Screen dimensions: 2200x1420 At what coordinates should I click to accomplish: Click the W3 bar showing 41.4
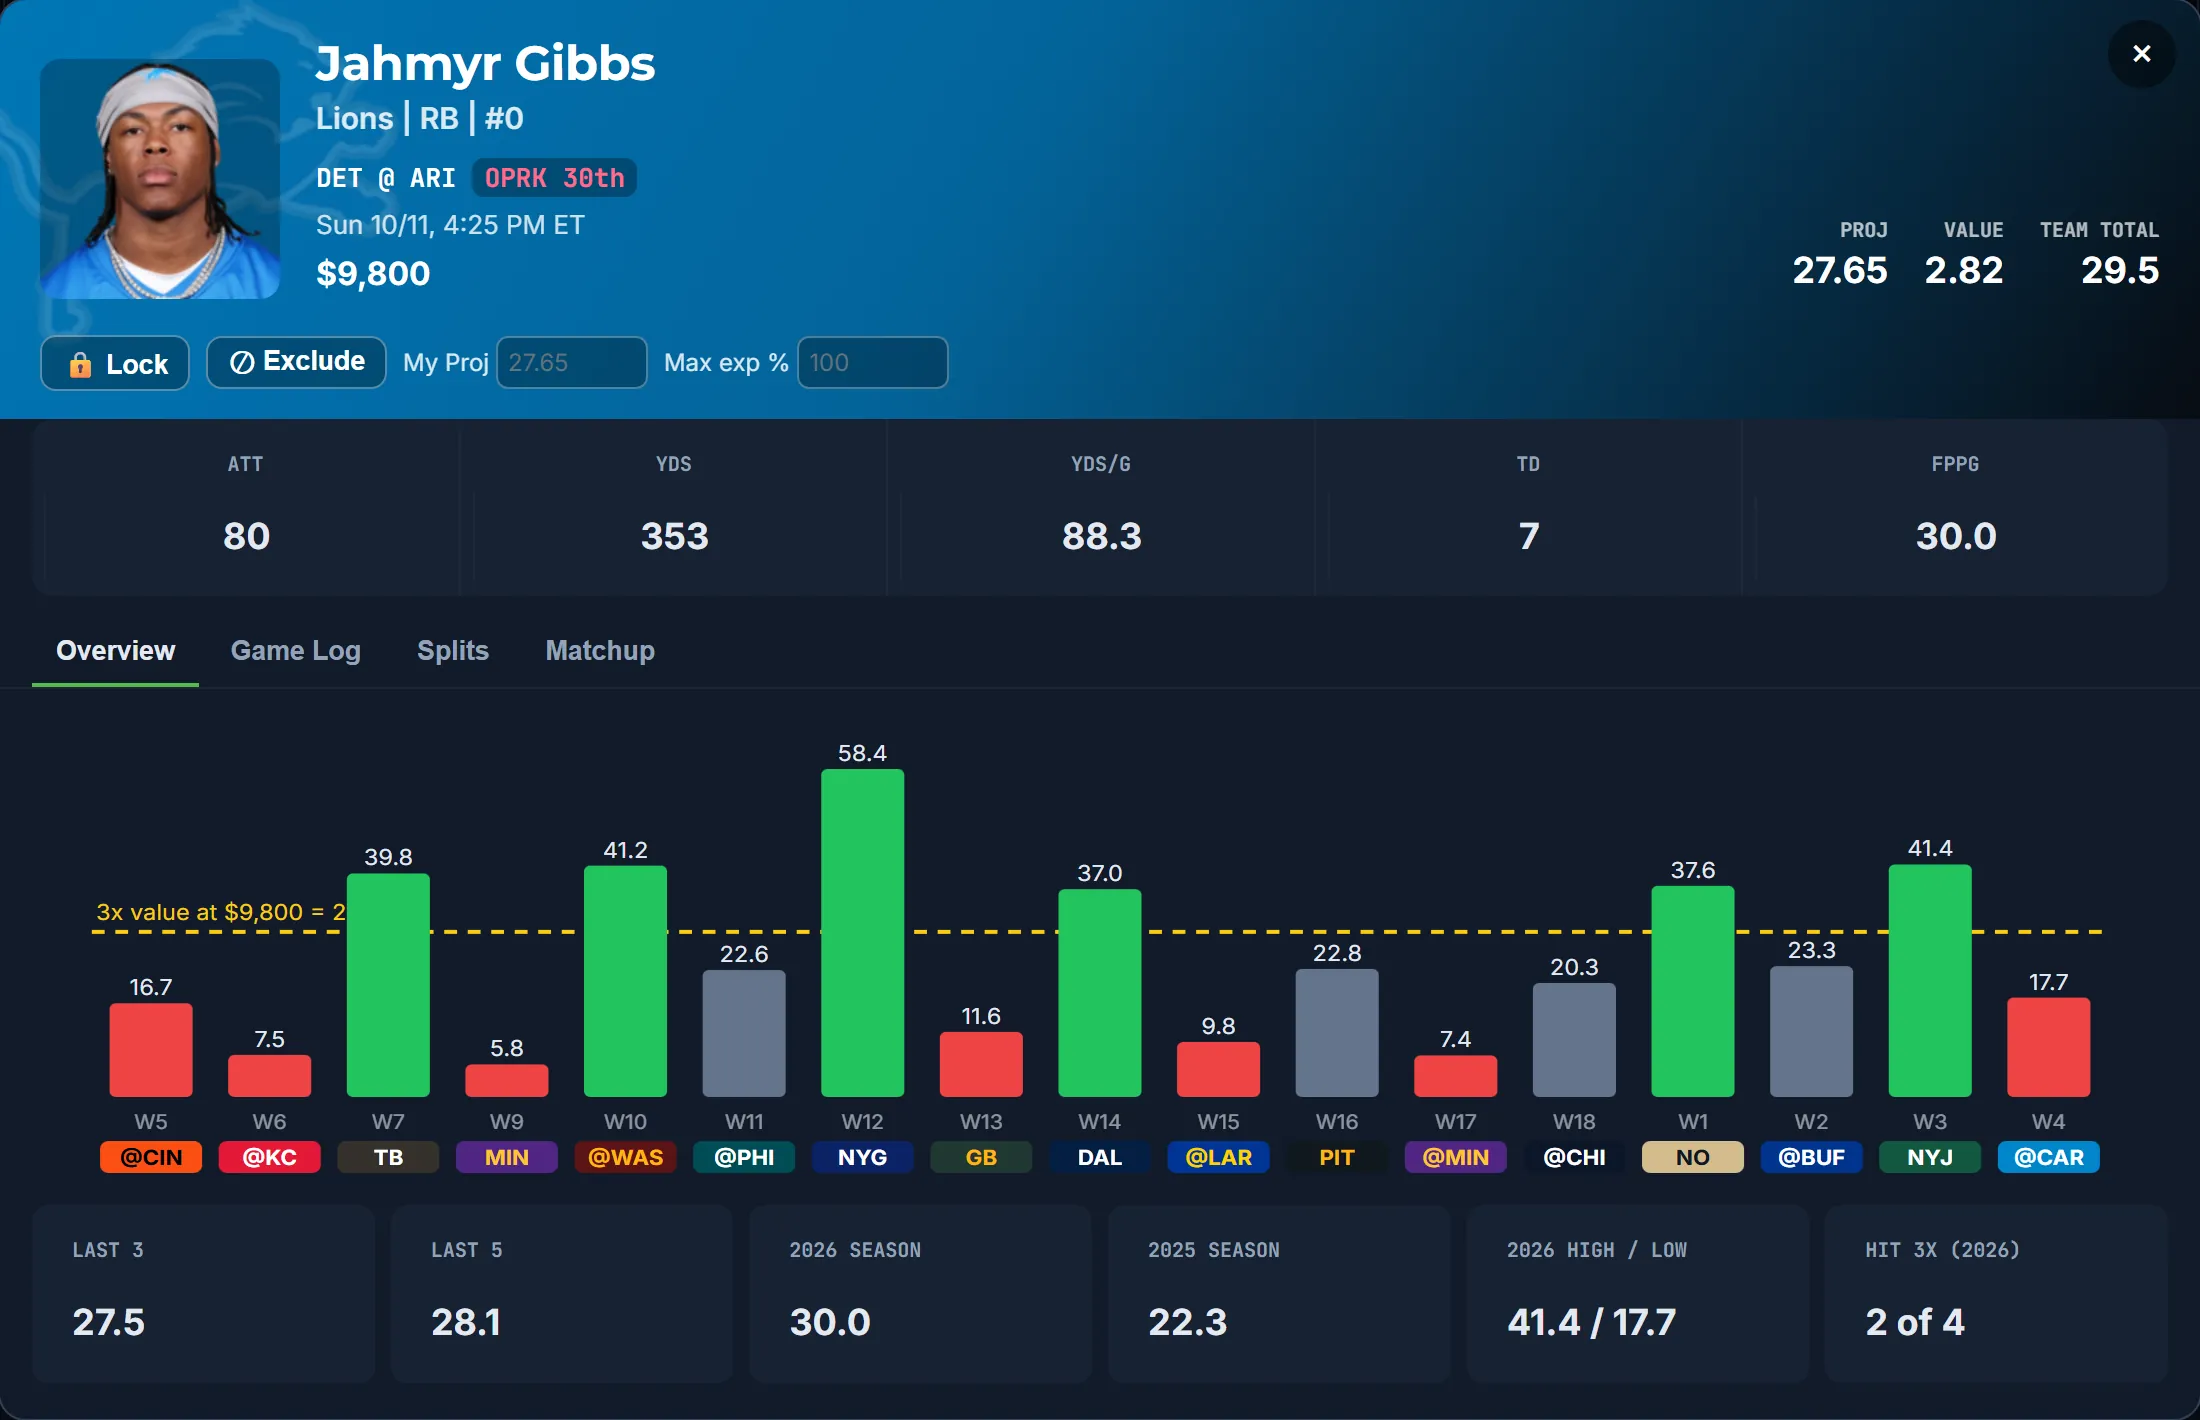(1930, 981)
